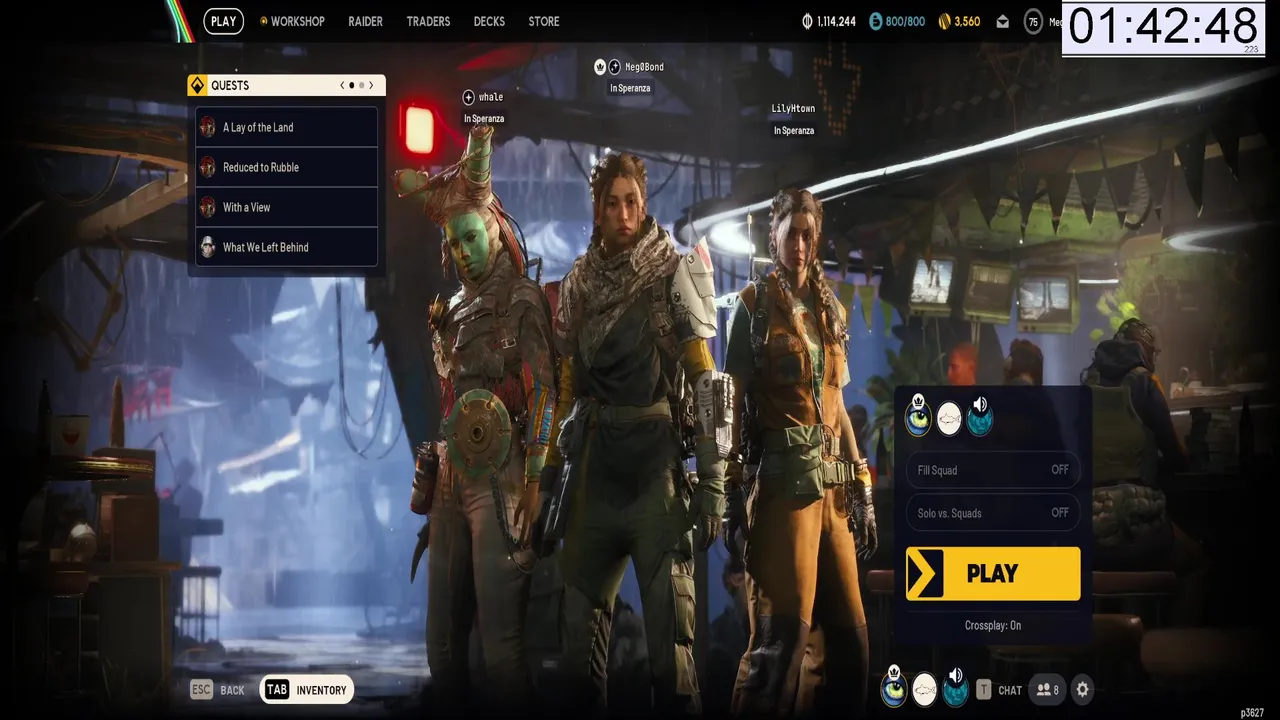The height and width of the screenshot is (720, 1280).
Task: Click the Crossplay: On label
Action: 993,625
